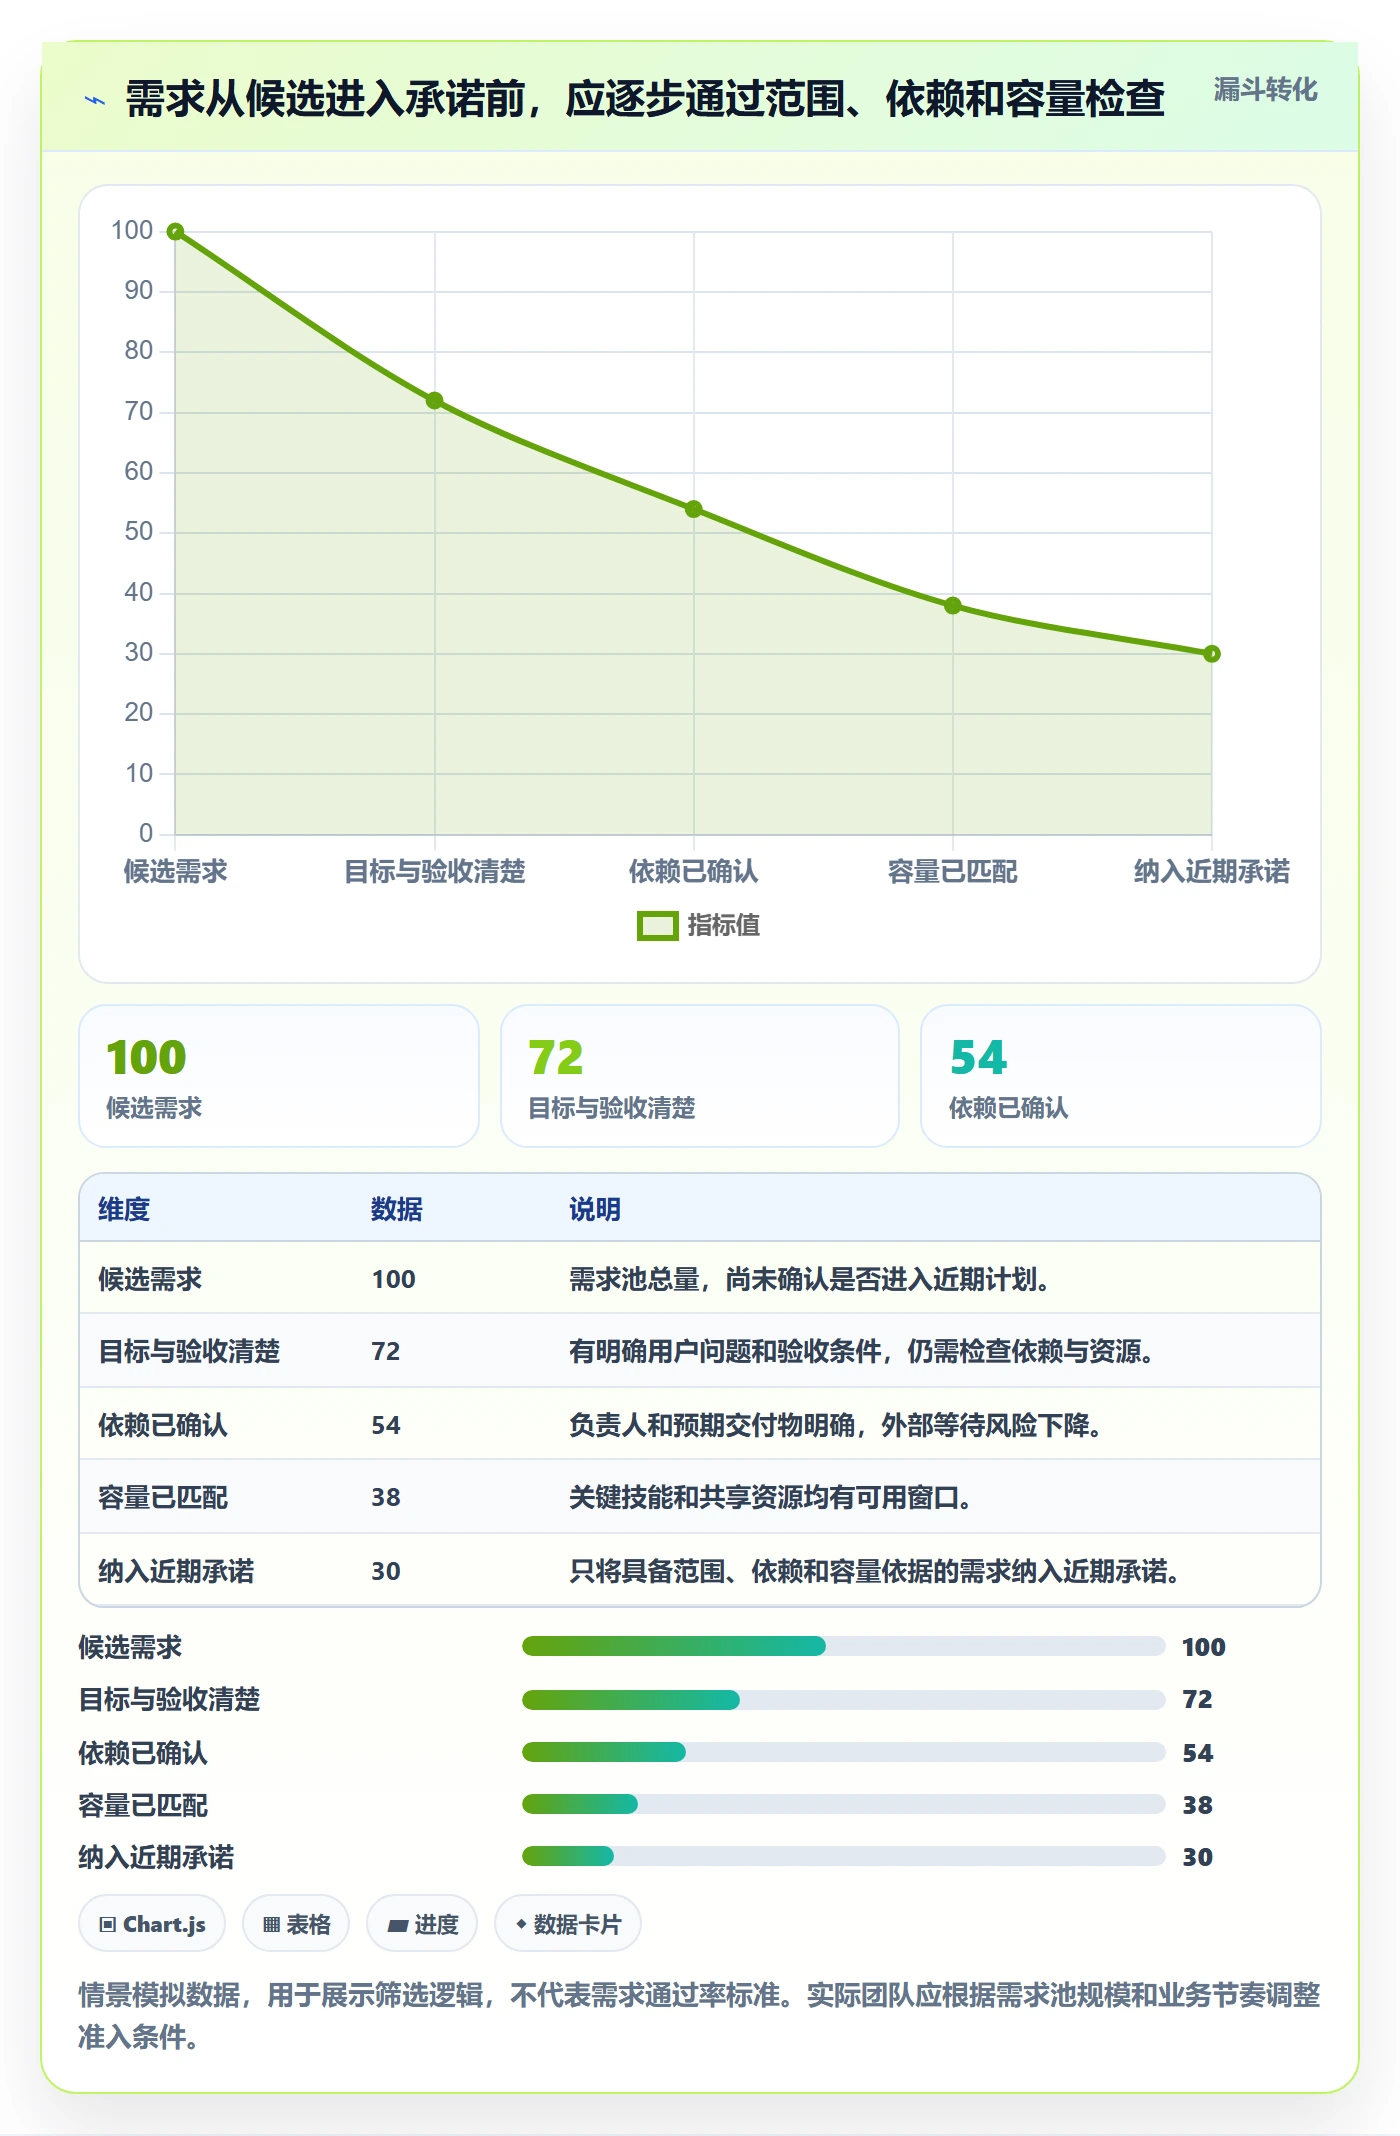Click the footer note starting with 情景模拟数据

(x=699, y=2016)
